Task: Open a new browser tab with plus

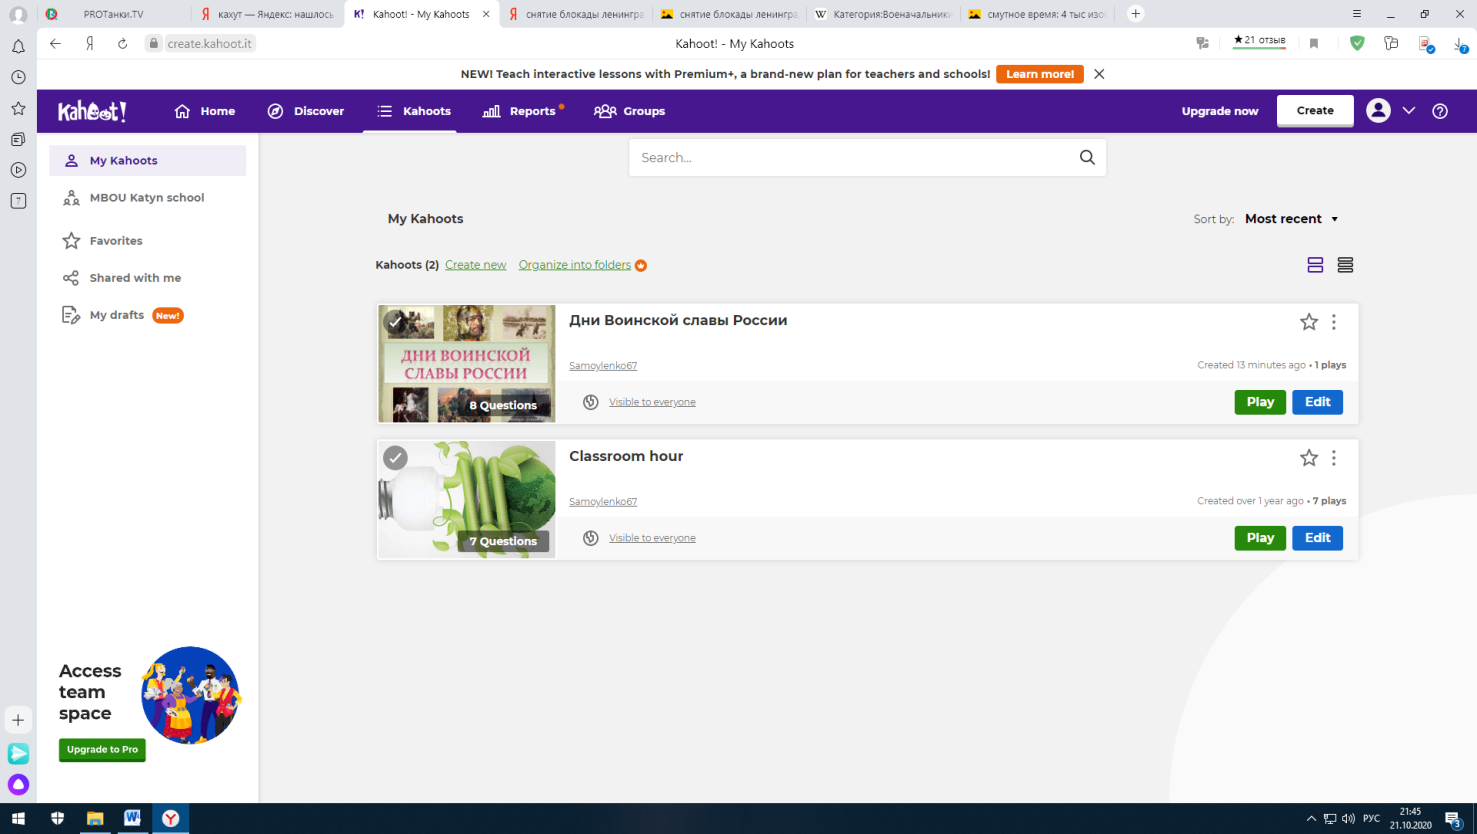Action: pyautogui.click(x=1135, y=14)
